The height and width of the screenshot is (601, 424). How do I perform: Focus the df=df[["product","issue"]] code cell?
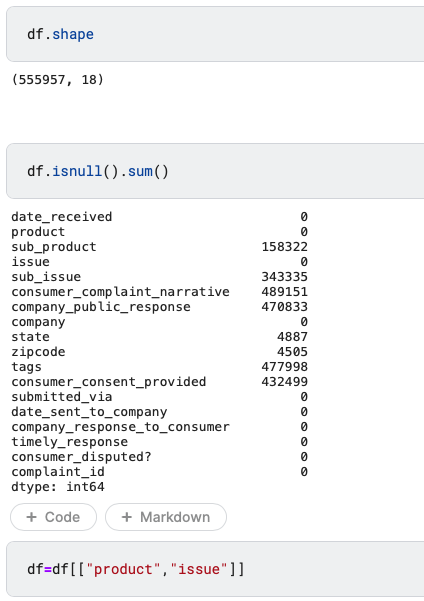[x=215, y=569]
